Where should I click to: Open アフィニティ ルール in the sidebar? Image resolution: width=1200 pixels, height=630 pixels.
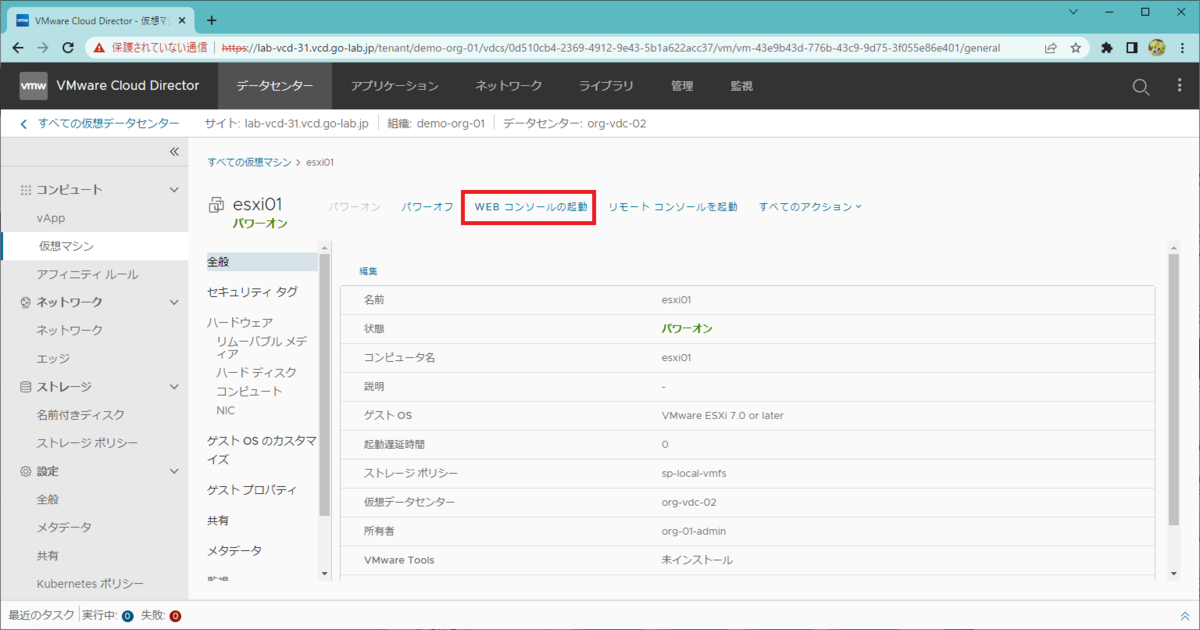(88, 274)
